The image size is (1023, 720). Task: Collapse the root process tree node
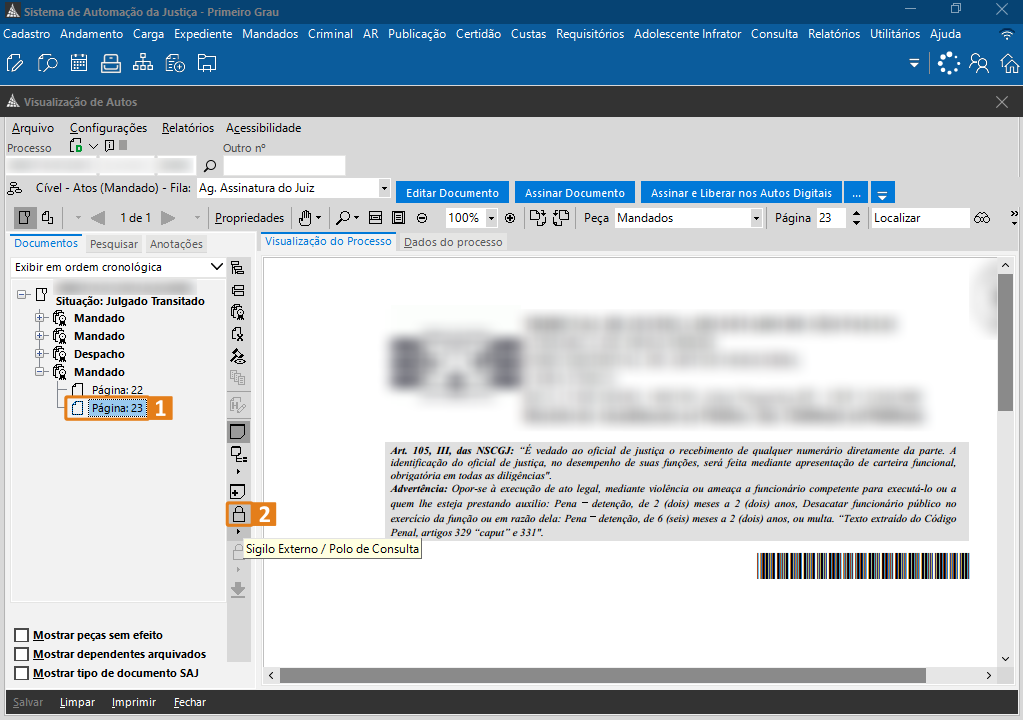(x=22, y=294)
